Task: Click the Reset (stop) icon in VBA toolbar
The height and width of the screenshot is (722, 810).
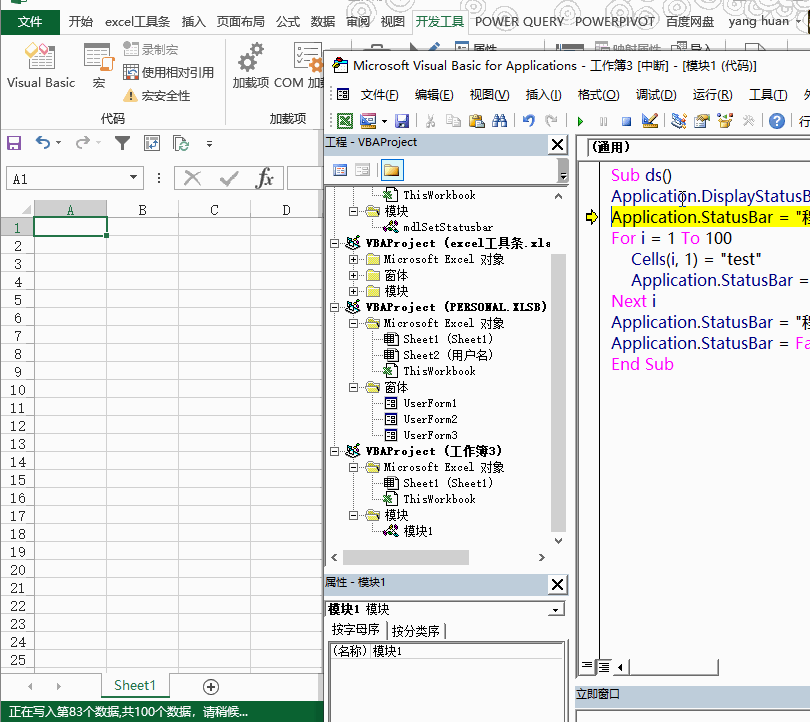Action: point(626,121)
